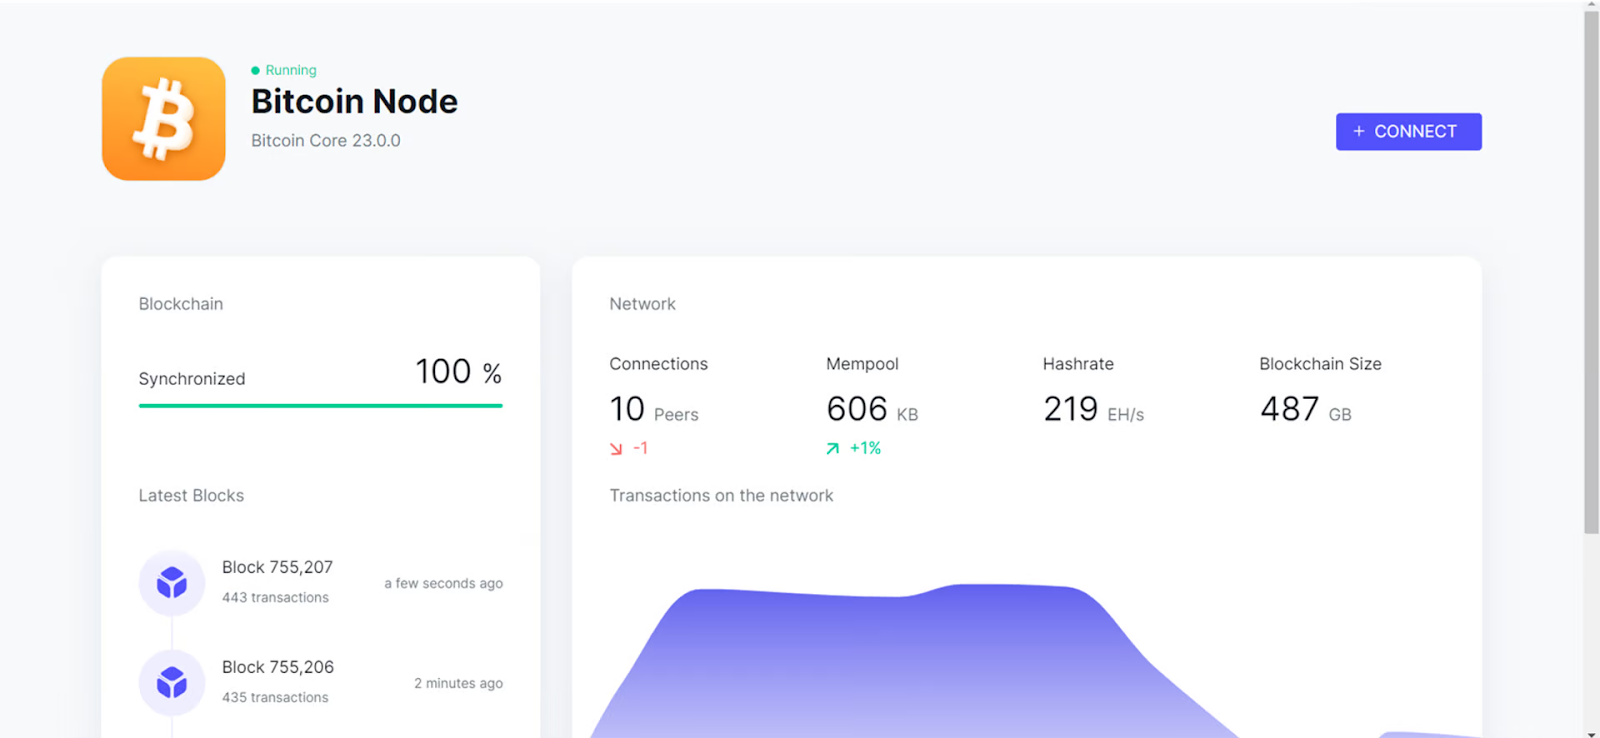Click 'Block 755,206' text
The height and width of the screenshot is (738, 1600).
(x=278, y=667)
